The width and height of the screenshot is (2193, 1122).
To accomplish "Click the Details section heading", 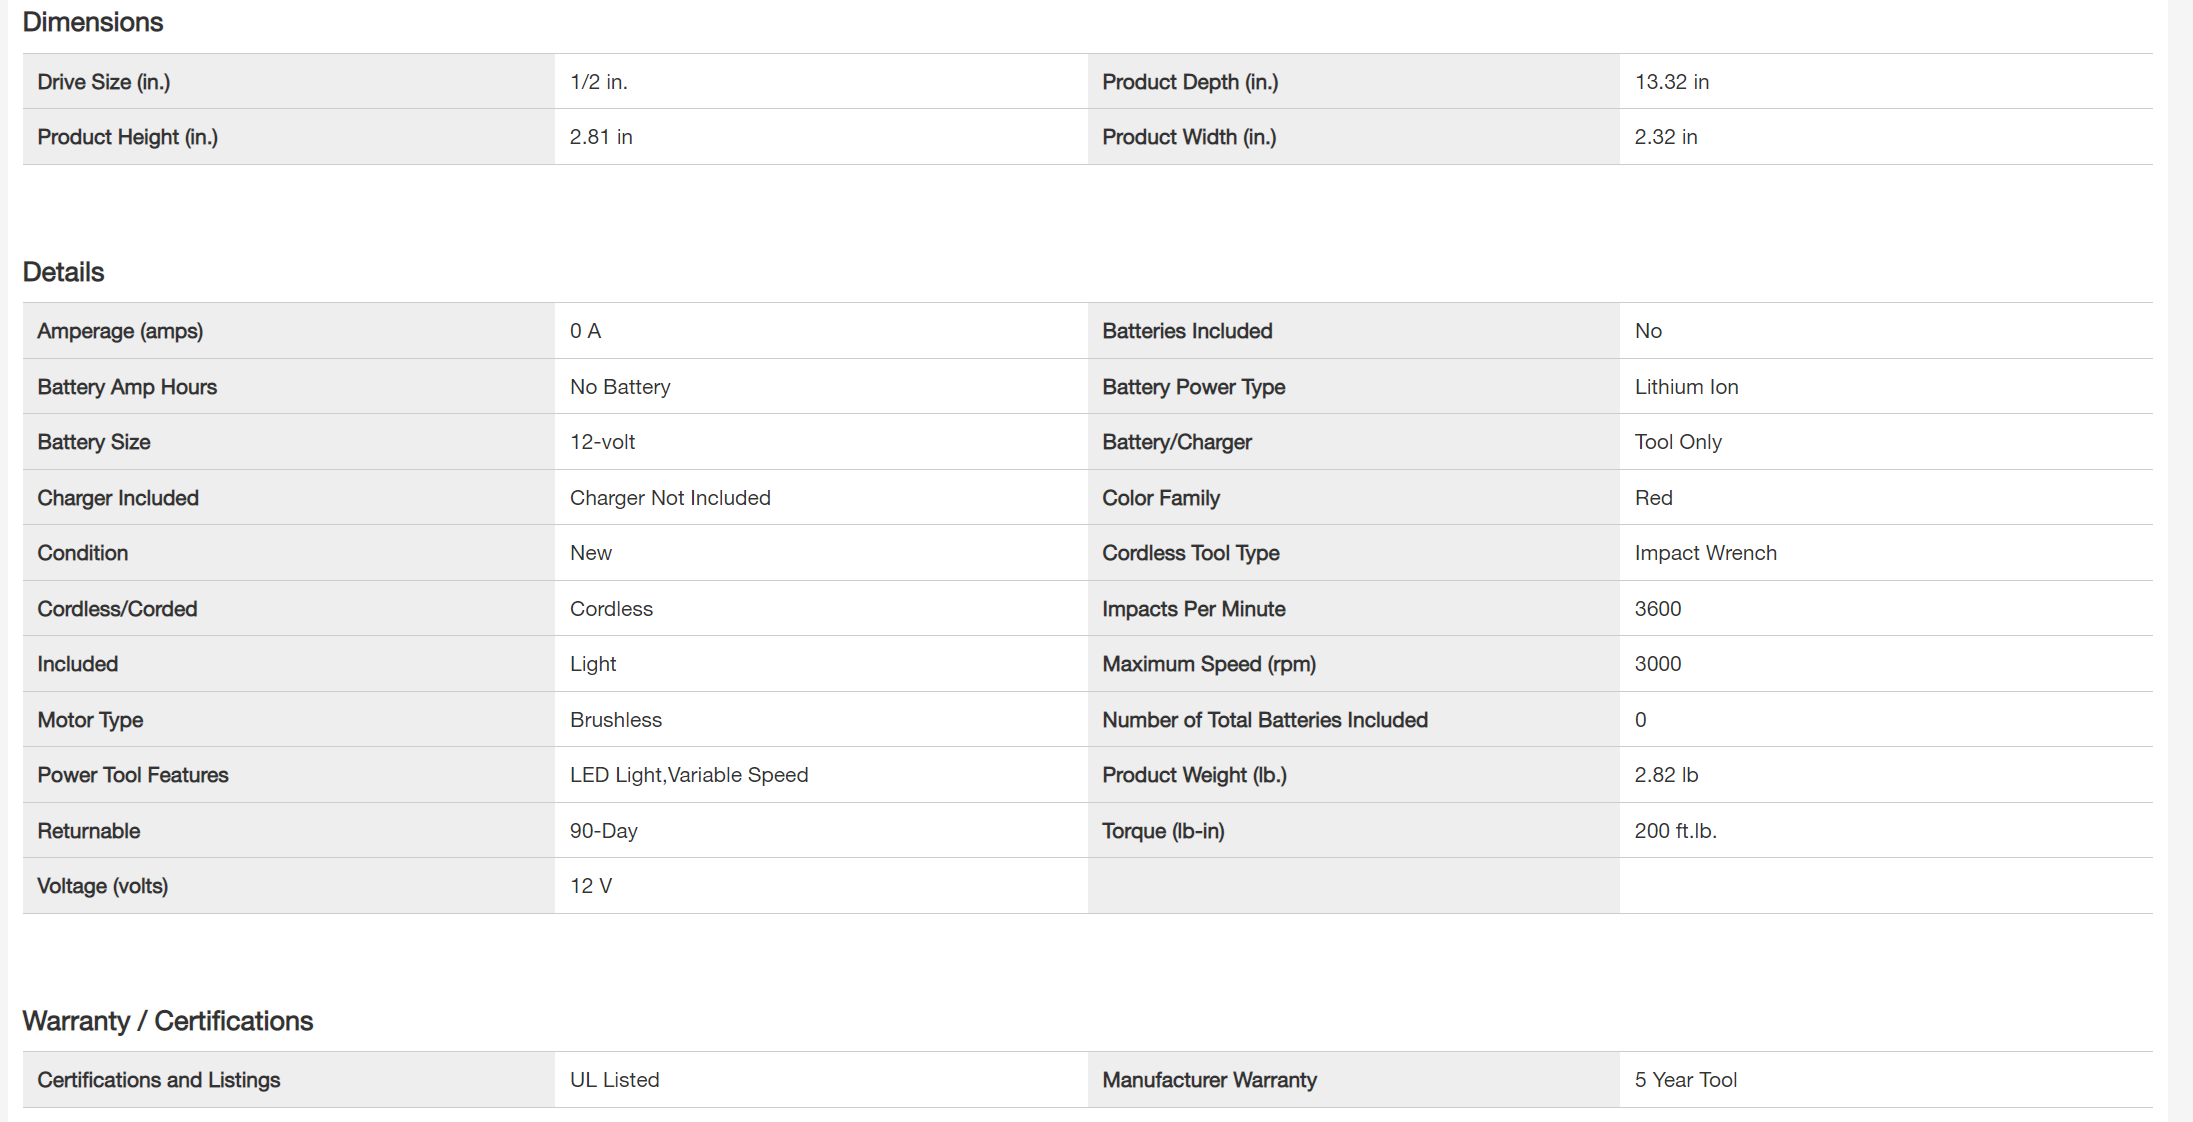I will coord(63,272).
